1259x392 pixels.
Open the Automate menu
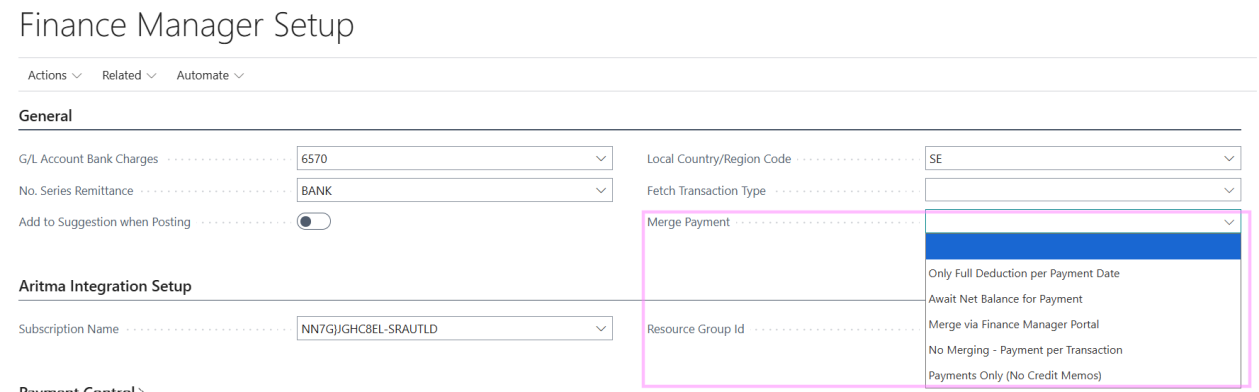pyautogui.click(x=210, y=75)
